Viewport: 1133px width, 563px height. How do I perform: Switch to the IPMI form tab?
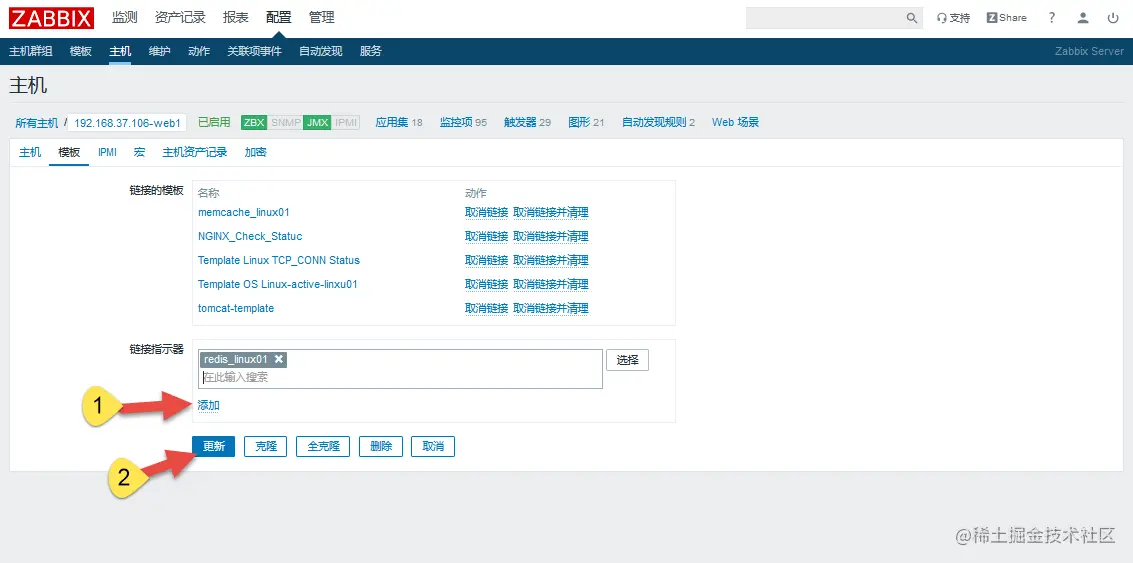point(107,152)
